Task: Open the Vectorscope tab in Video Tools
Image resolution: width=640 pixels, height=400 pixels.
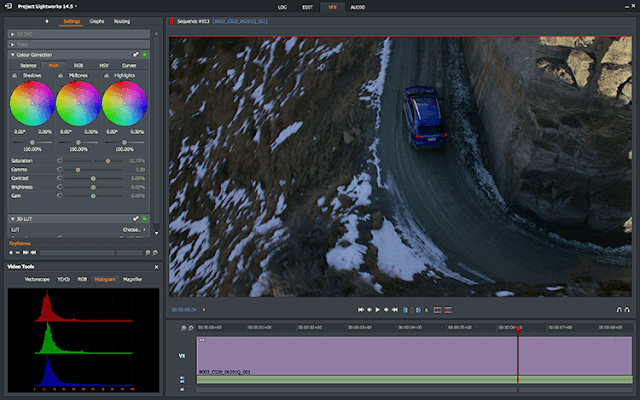Action: click(x=37, y=279)
